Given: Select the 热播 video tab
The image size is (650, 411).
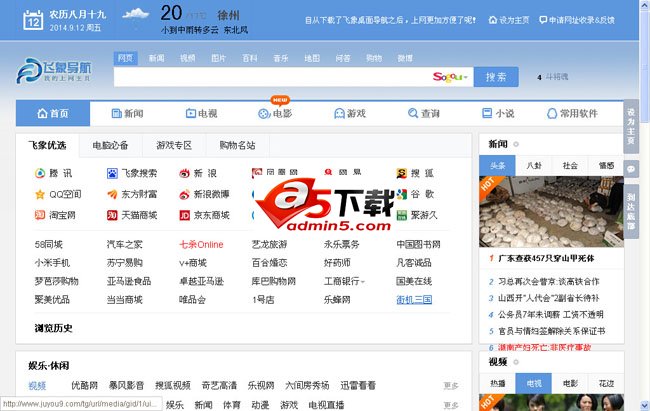Looking at the screenshot, I should (497, 383).
